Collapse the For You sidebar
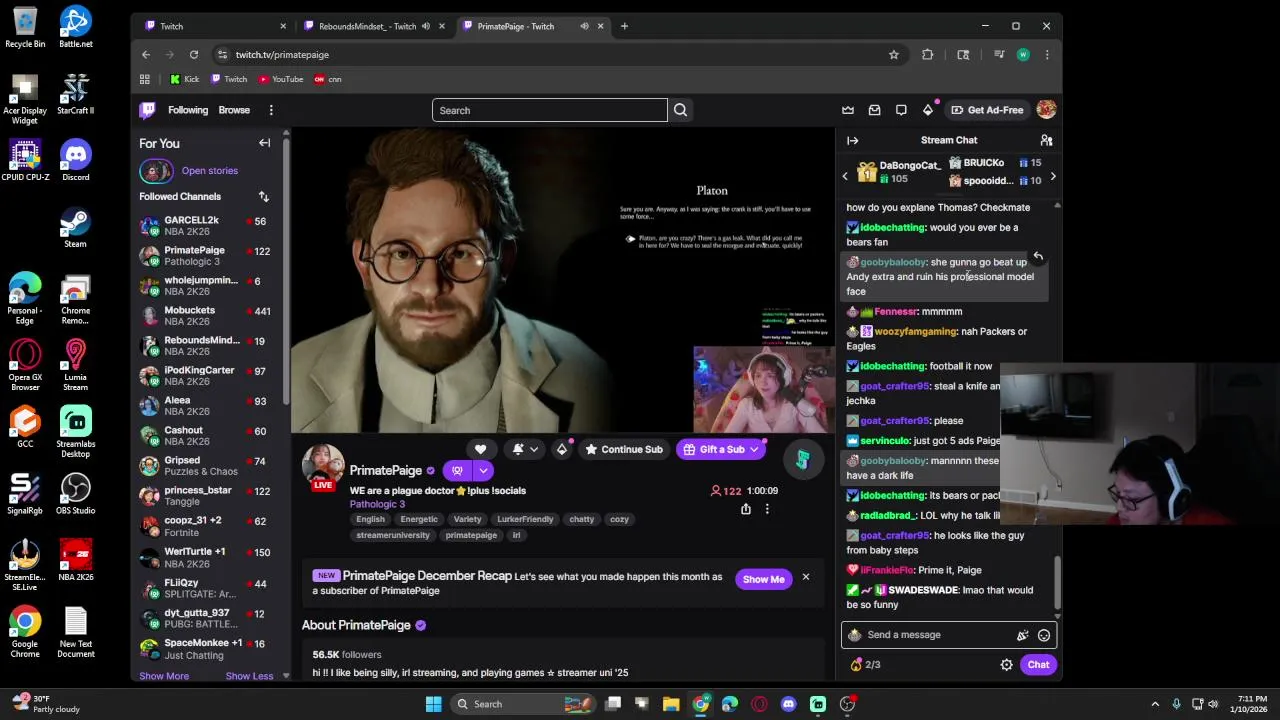 click(265, 143)
